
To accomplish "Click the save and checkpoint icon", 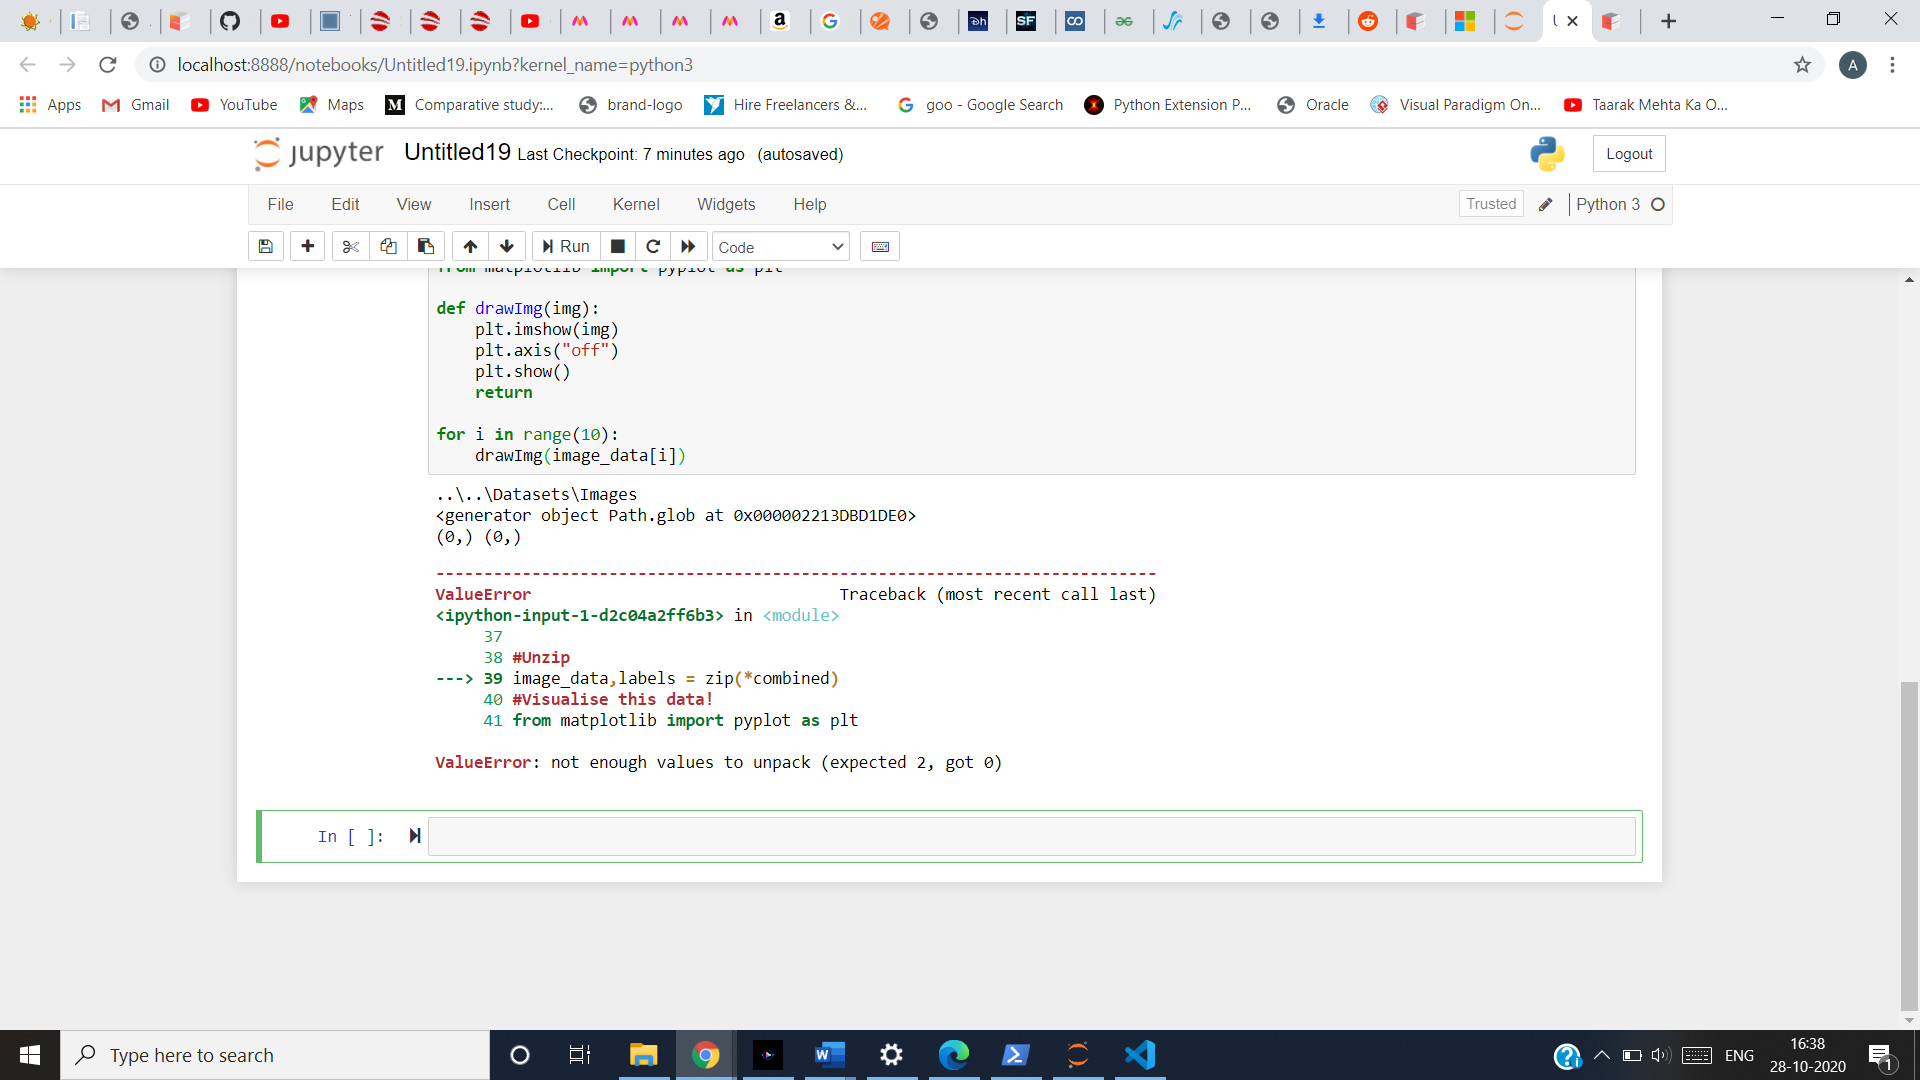I will click(266, 247).
